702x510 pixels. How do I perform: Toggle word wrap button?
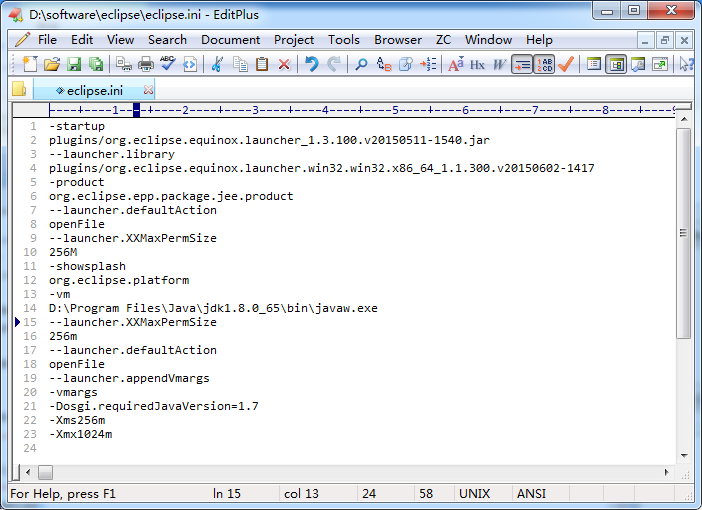[522, 64]
